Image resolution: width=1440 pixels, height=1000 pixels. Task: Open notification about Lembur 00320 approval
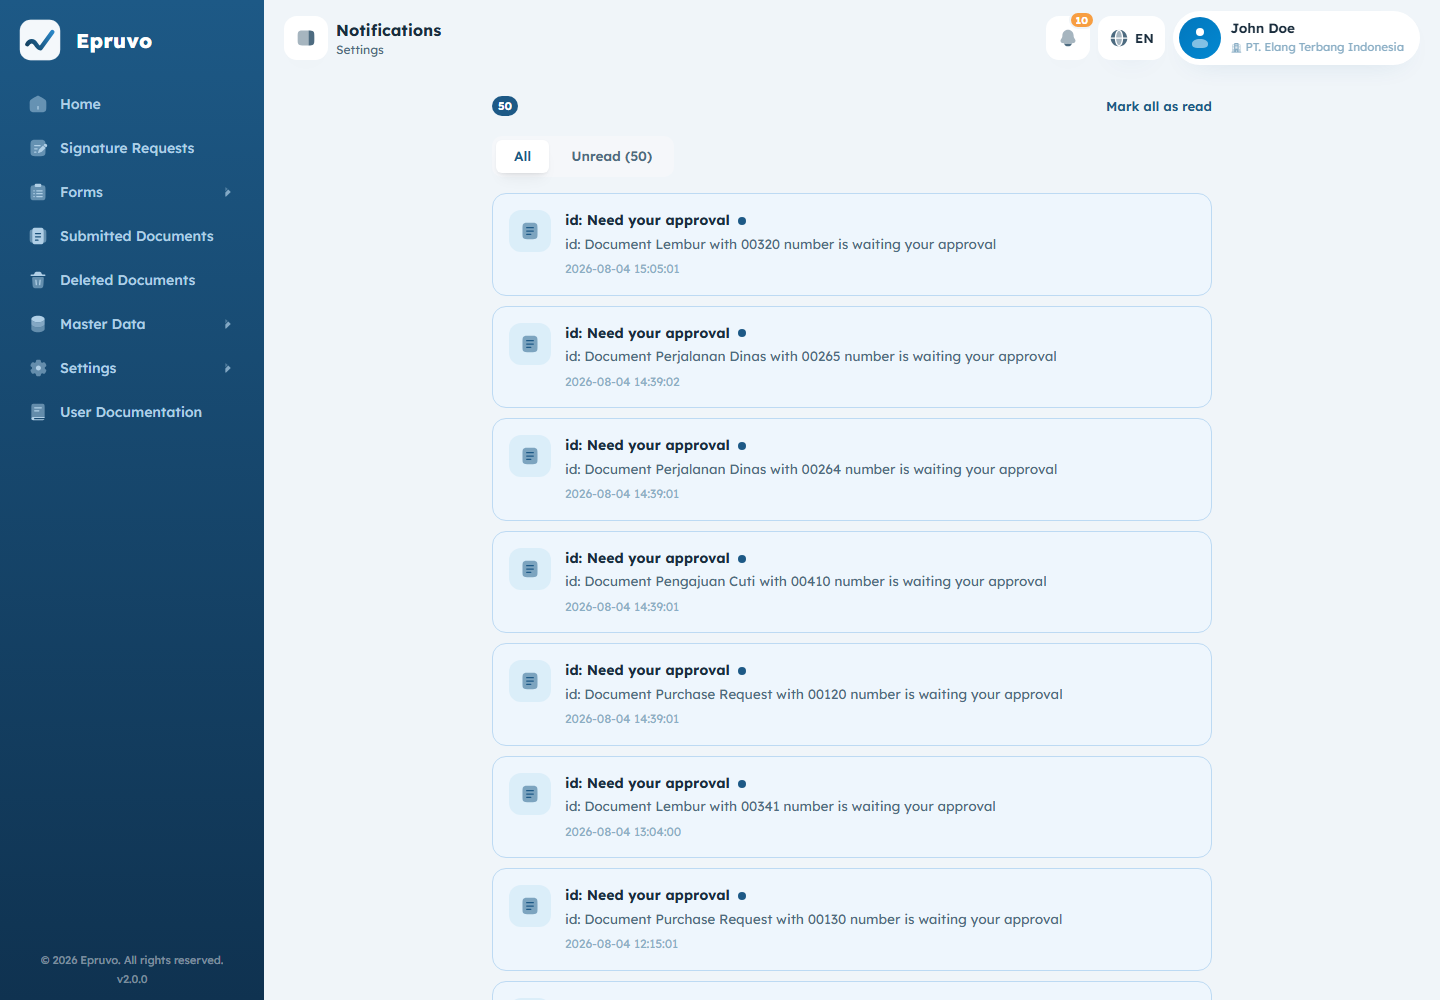click(852, 244)
